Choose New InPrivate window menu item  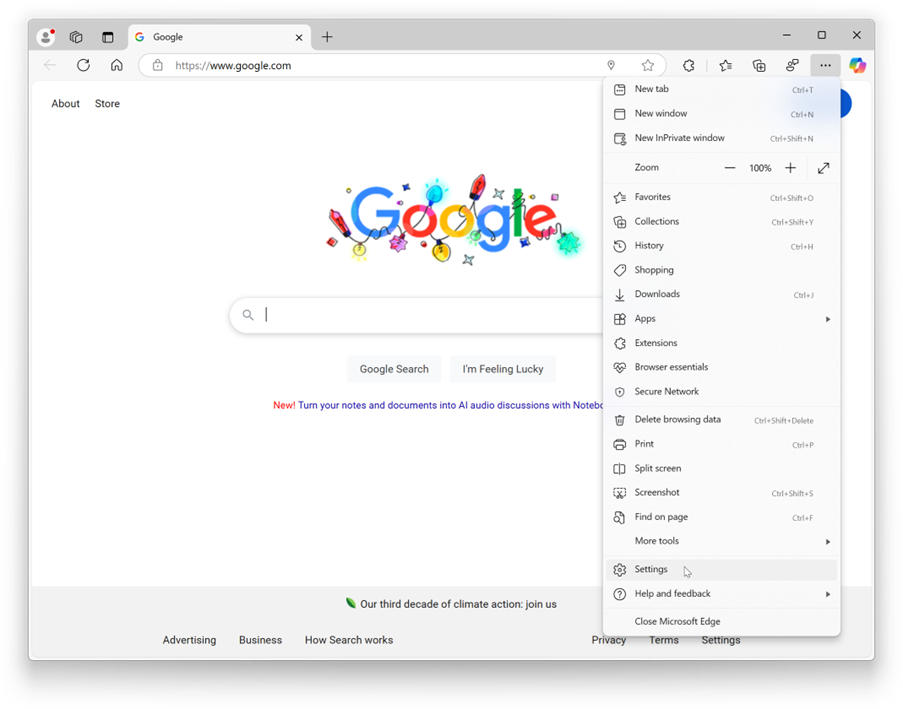(679, 138)
